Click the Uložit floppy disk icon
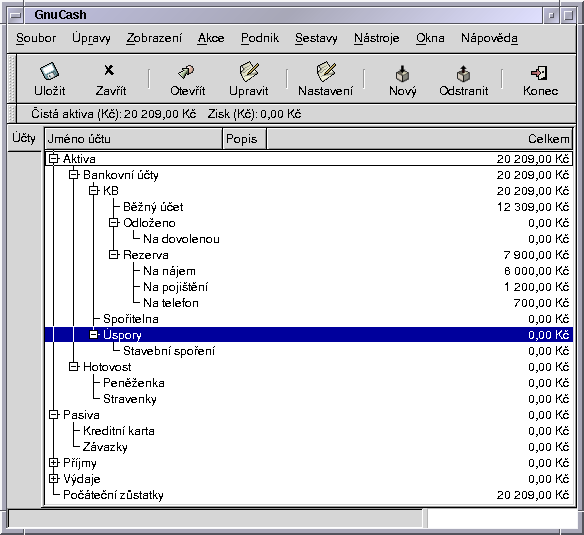This screenshot has width=584, height=535. pyautogui.click(x=49, y=71)
